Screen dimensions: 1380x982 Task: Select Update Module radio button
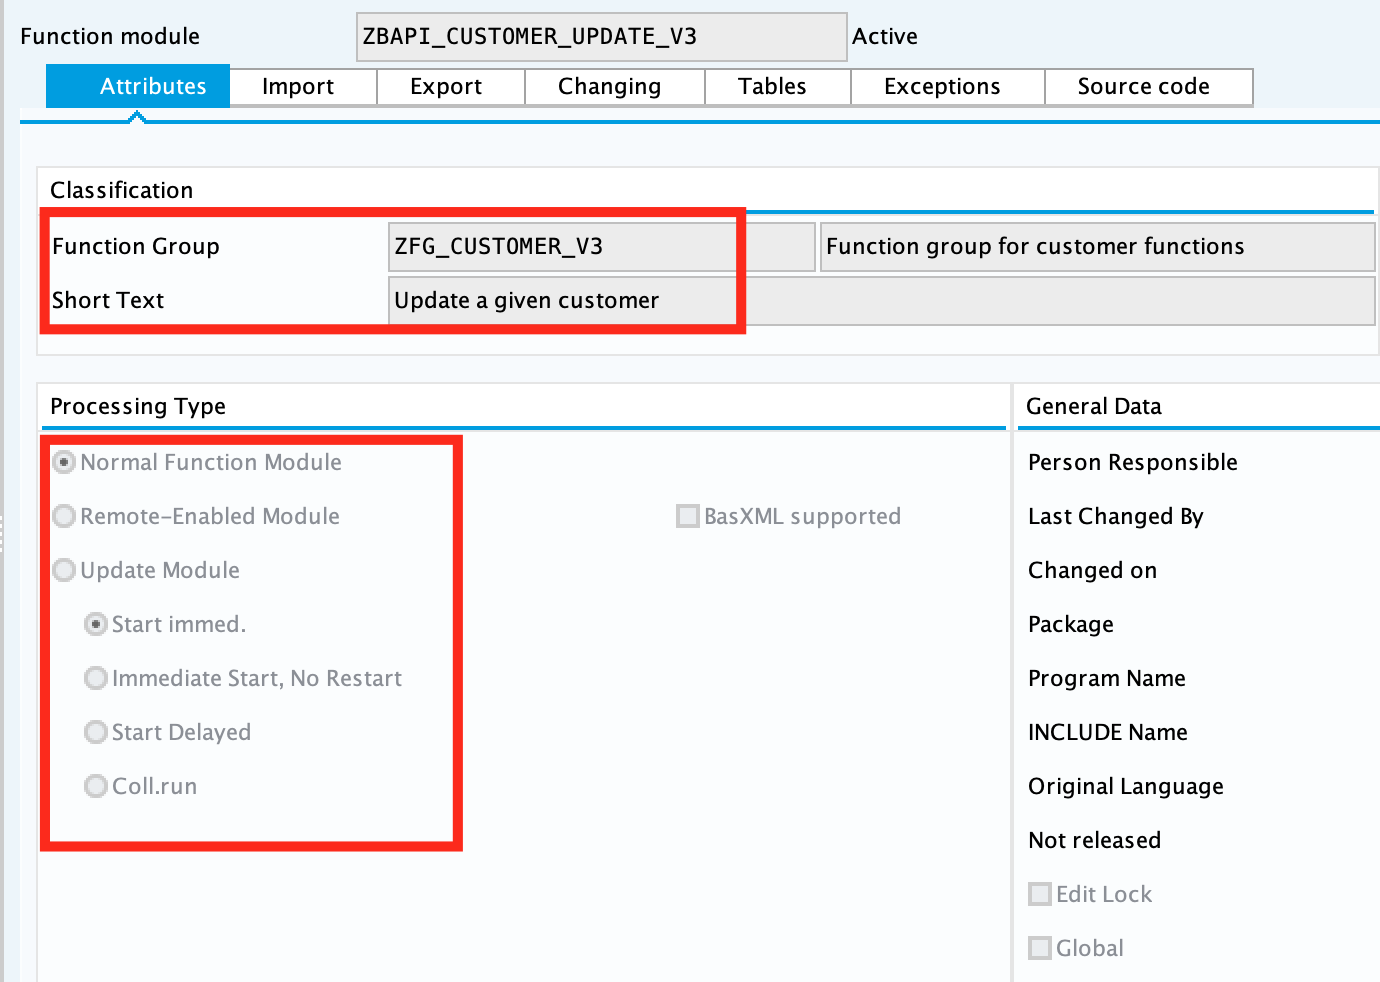(x=65, y=570)
